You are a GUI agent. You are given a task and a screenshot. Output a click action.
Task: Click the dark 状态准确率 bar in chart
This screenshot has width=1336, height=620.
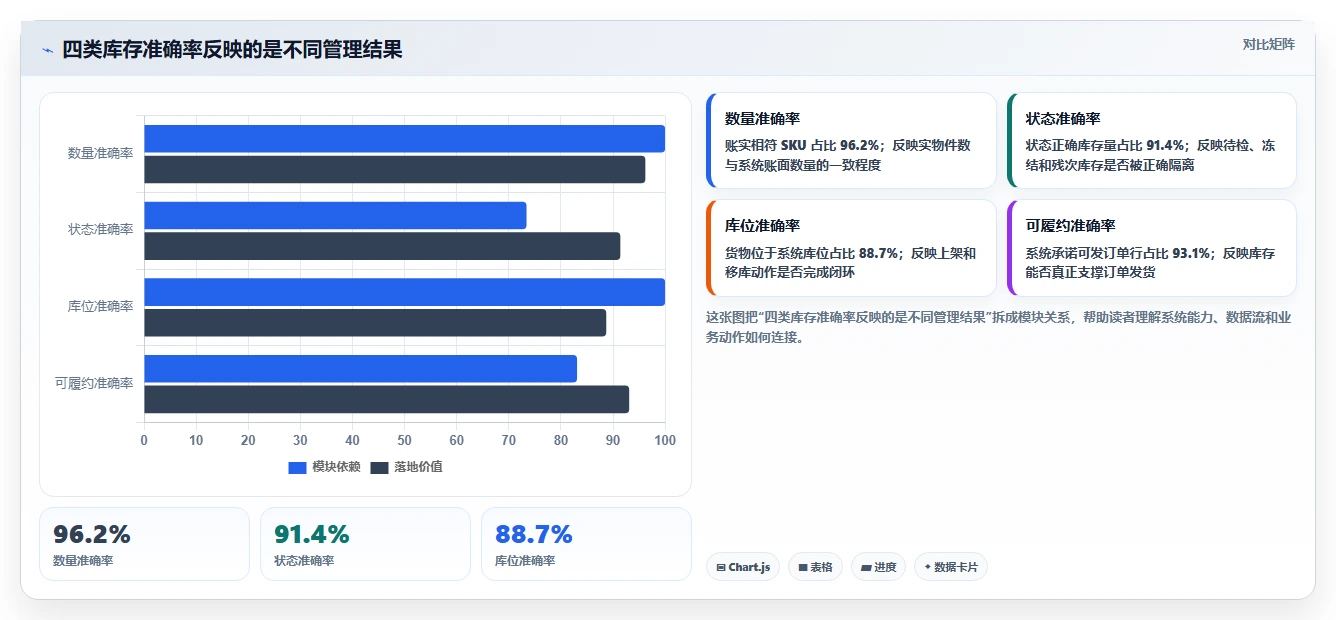point(382,246)
